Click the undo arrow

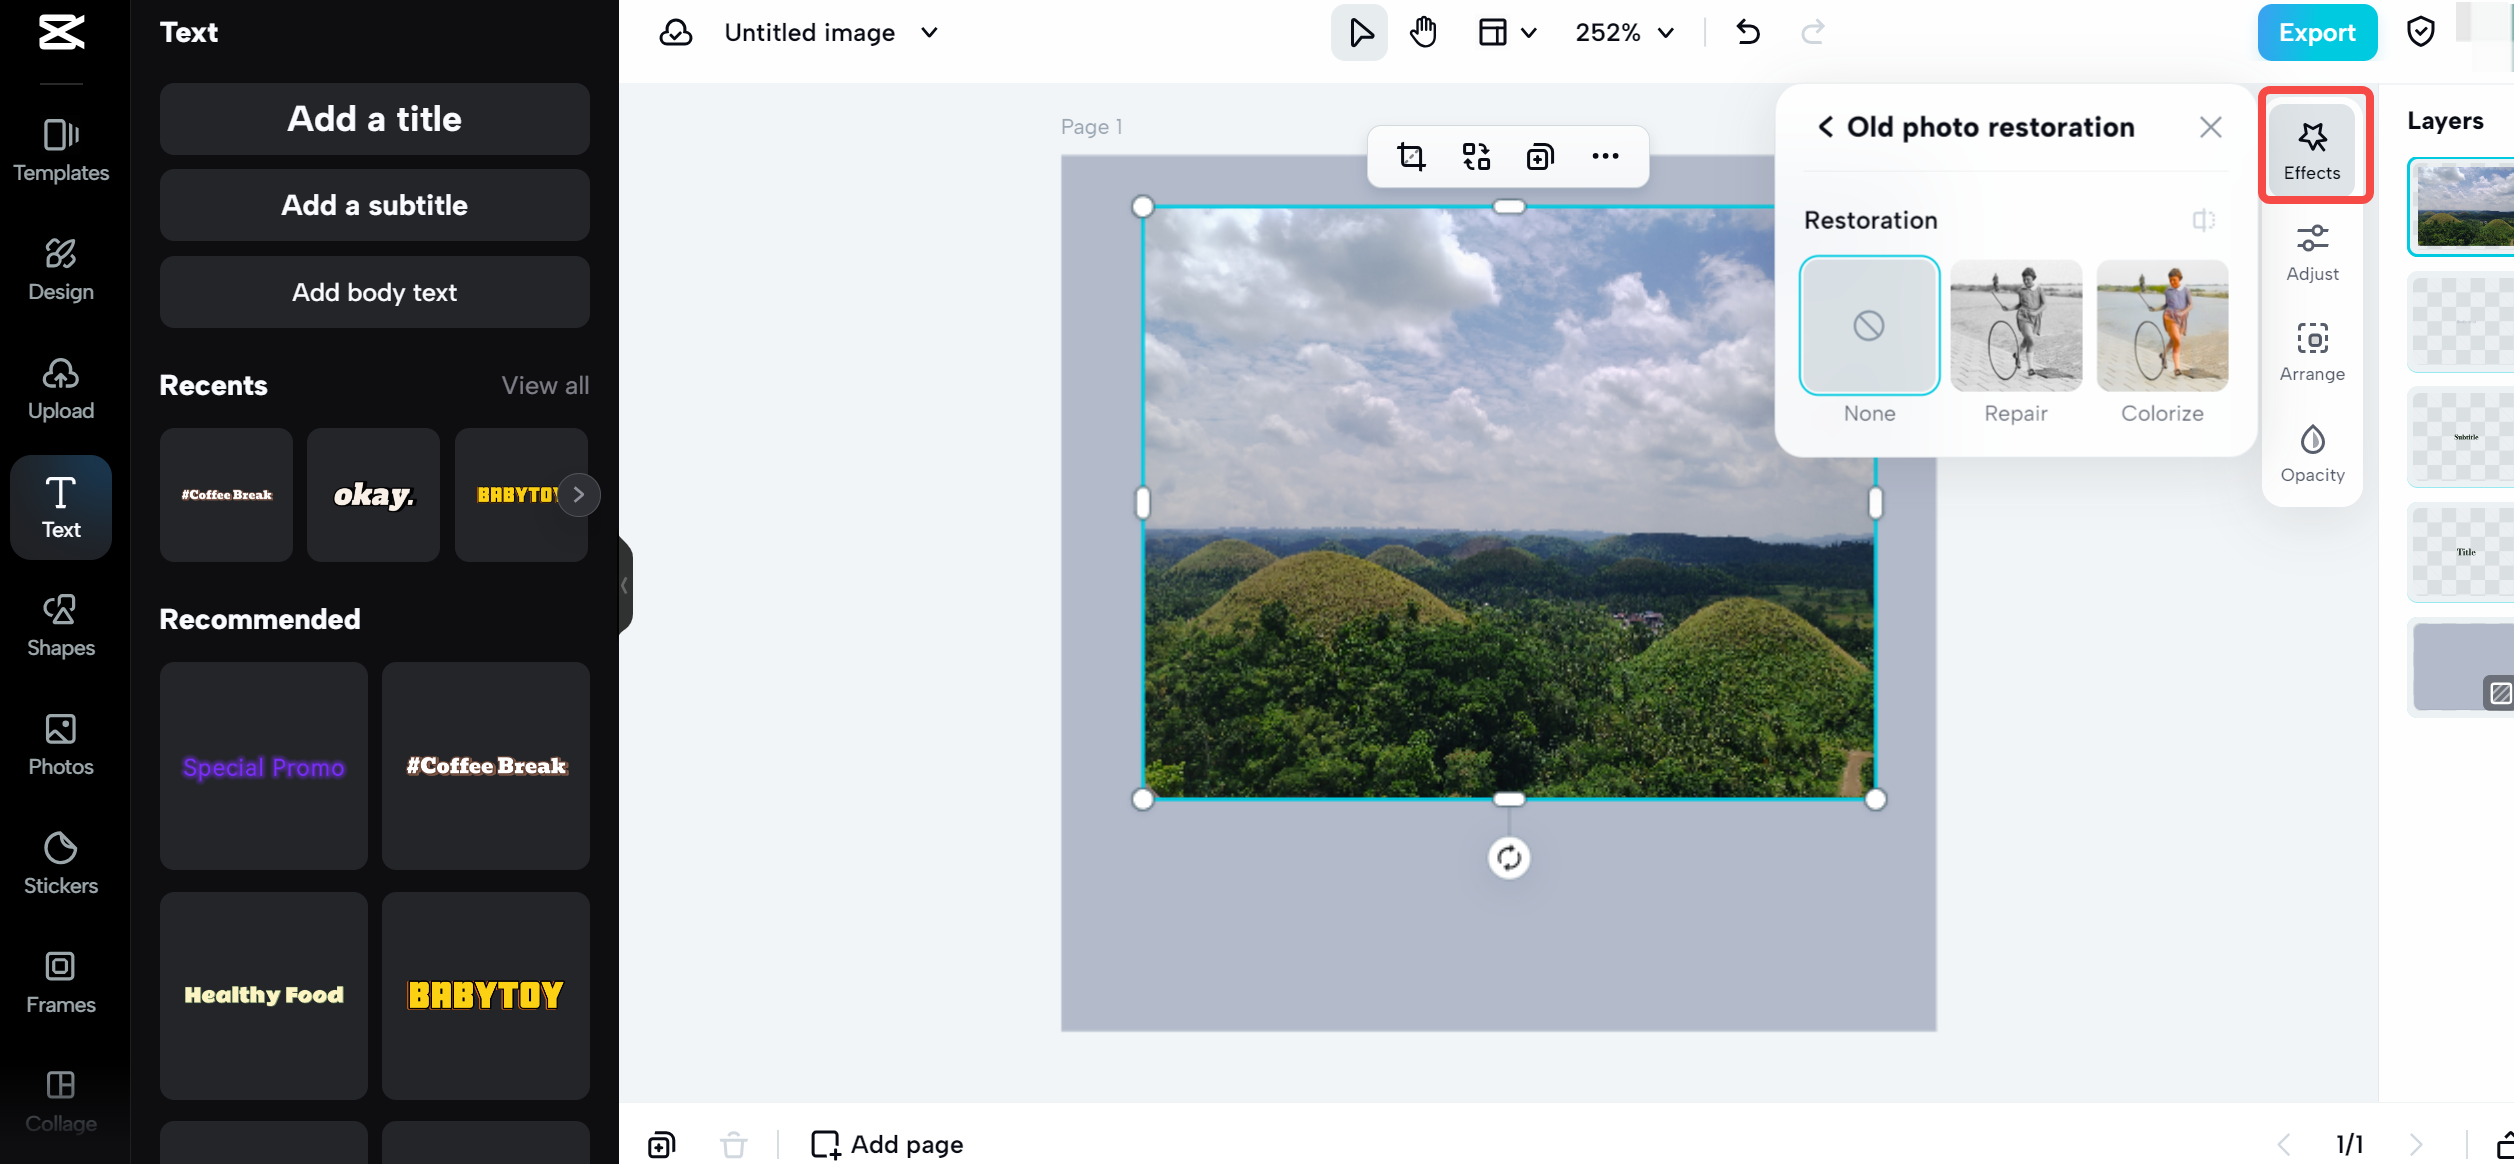tap(1747, 33)
